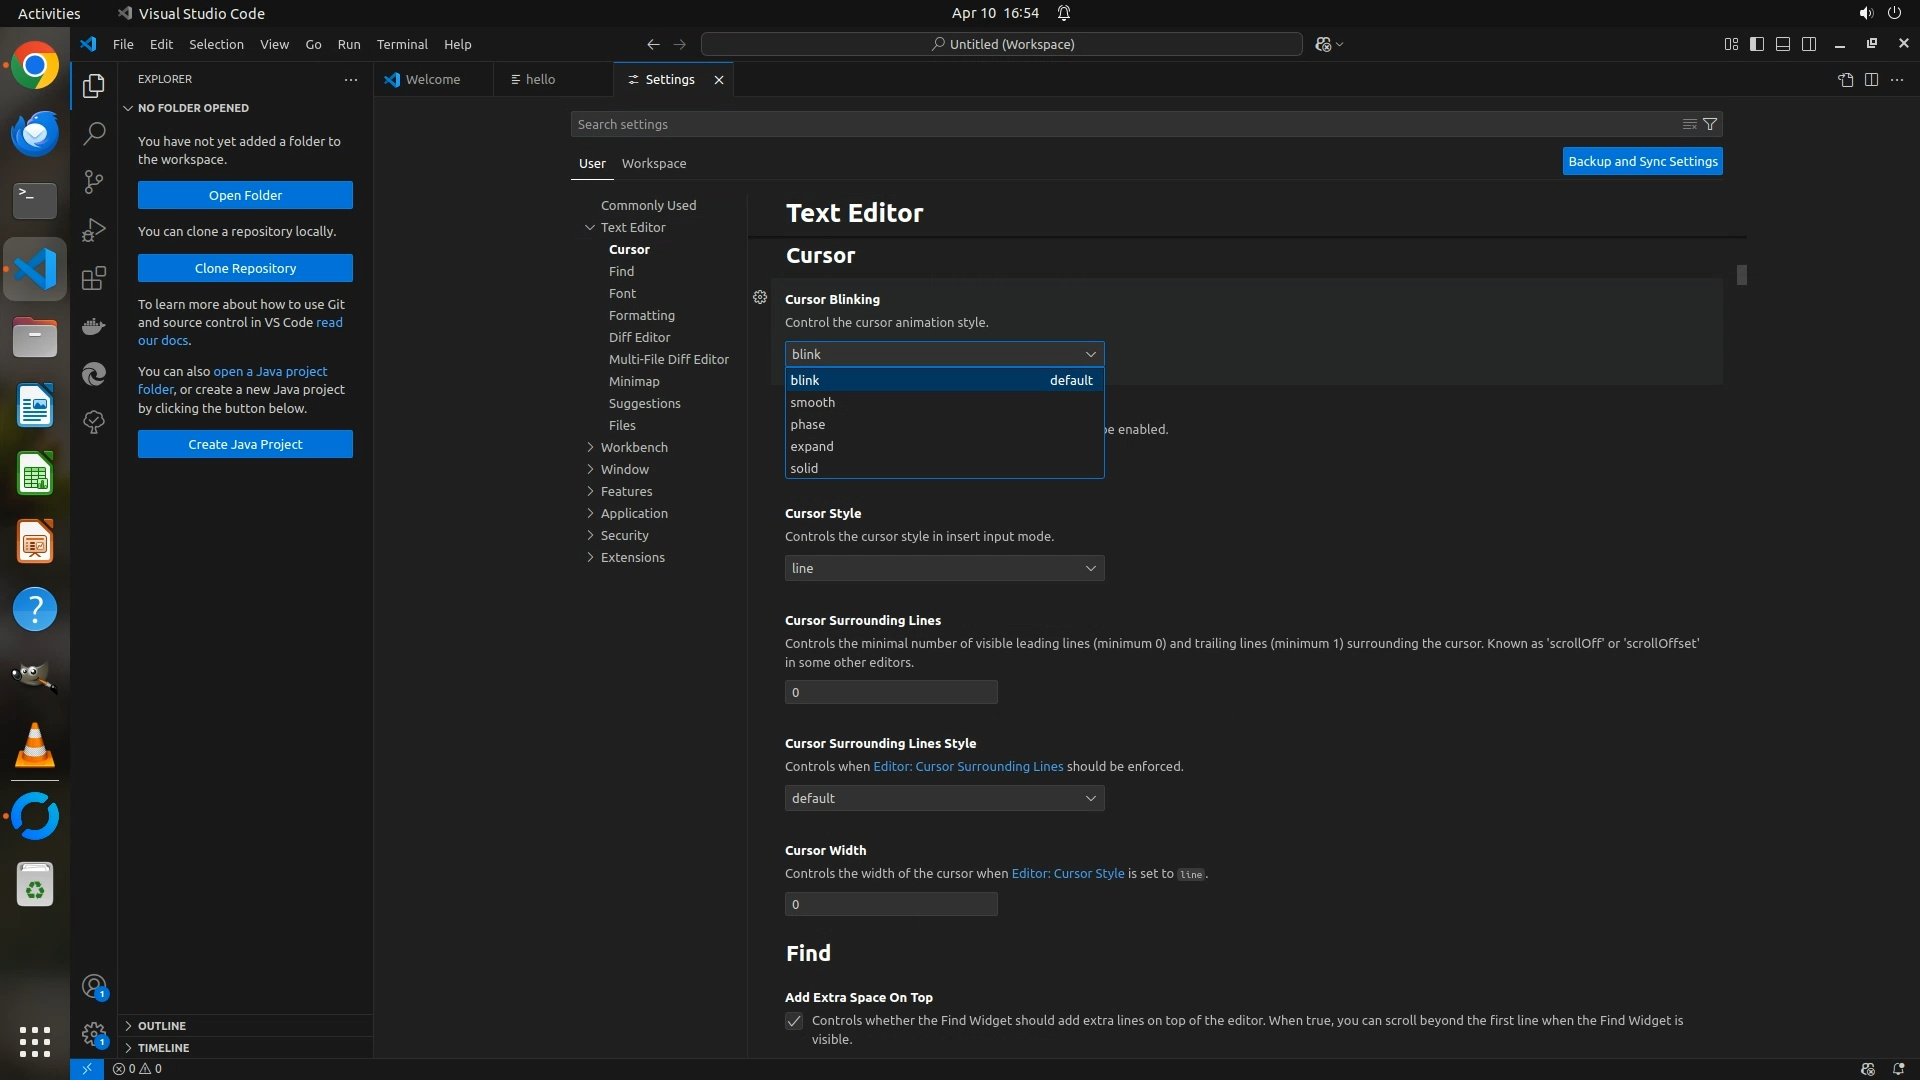
Task: Toggle the bottom panel layout icon
Action: (1783, 44)
